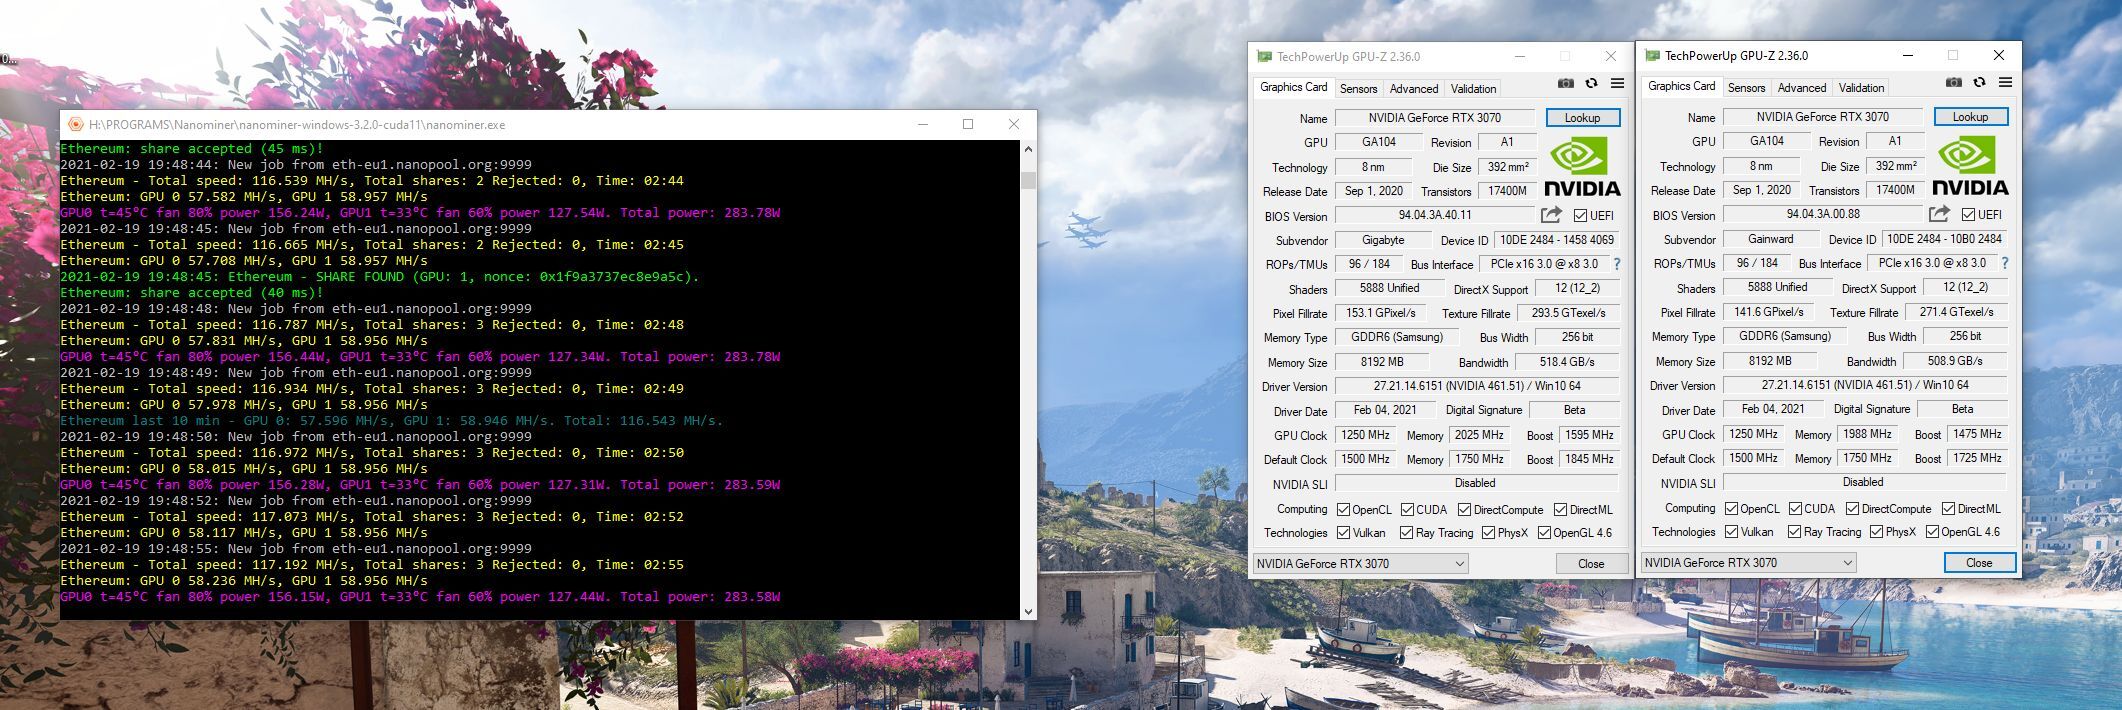Image resolution: width=2122 pixels, height=710 pixels.
Task: Toggle DirectML checkbox in left GPU-Z window
Action: (x=1560, y=510)
